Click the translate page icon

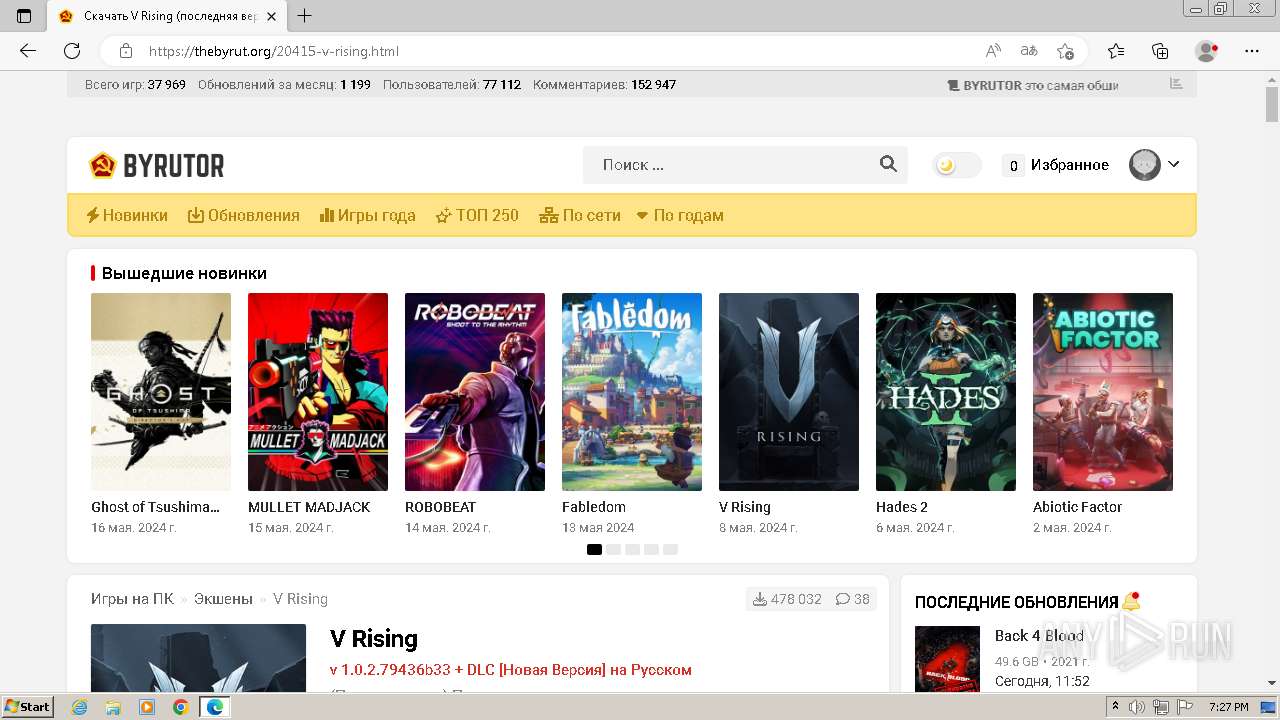coord(1029,51)
